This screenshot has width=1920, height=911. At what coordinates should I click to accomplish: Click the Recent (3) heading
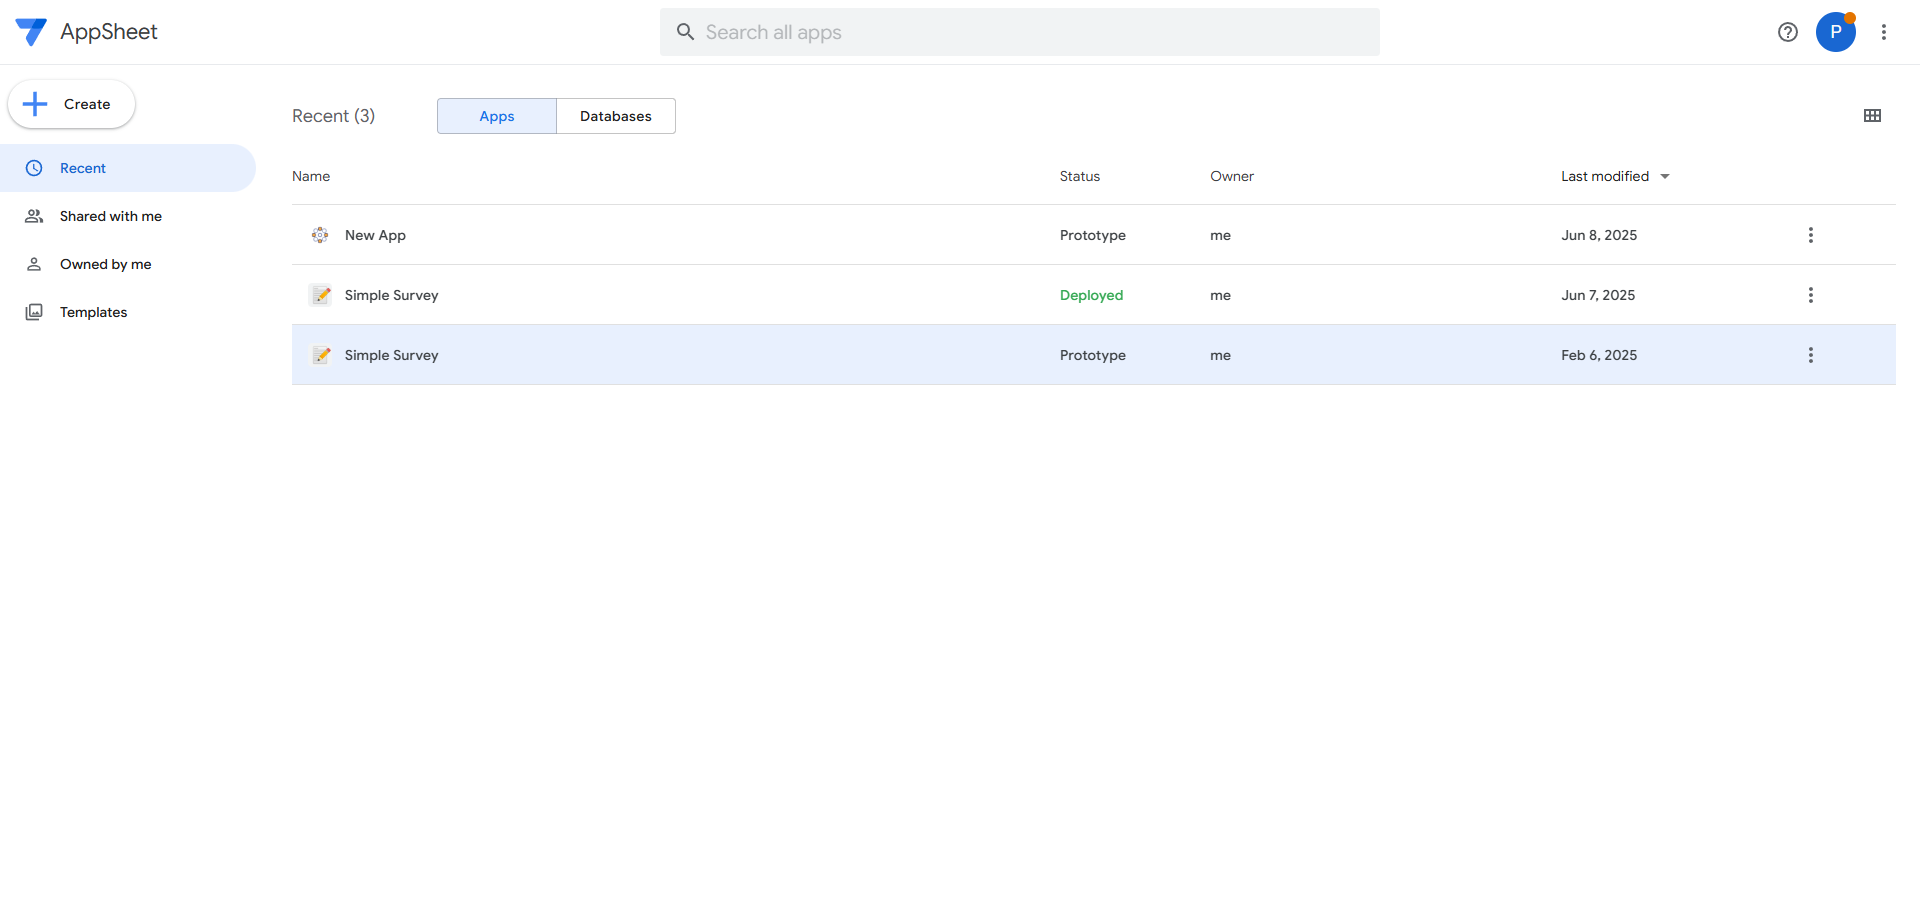pos(333,116)
